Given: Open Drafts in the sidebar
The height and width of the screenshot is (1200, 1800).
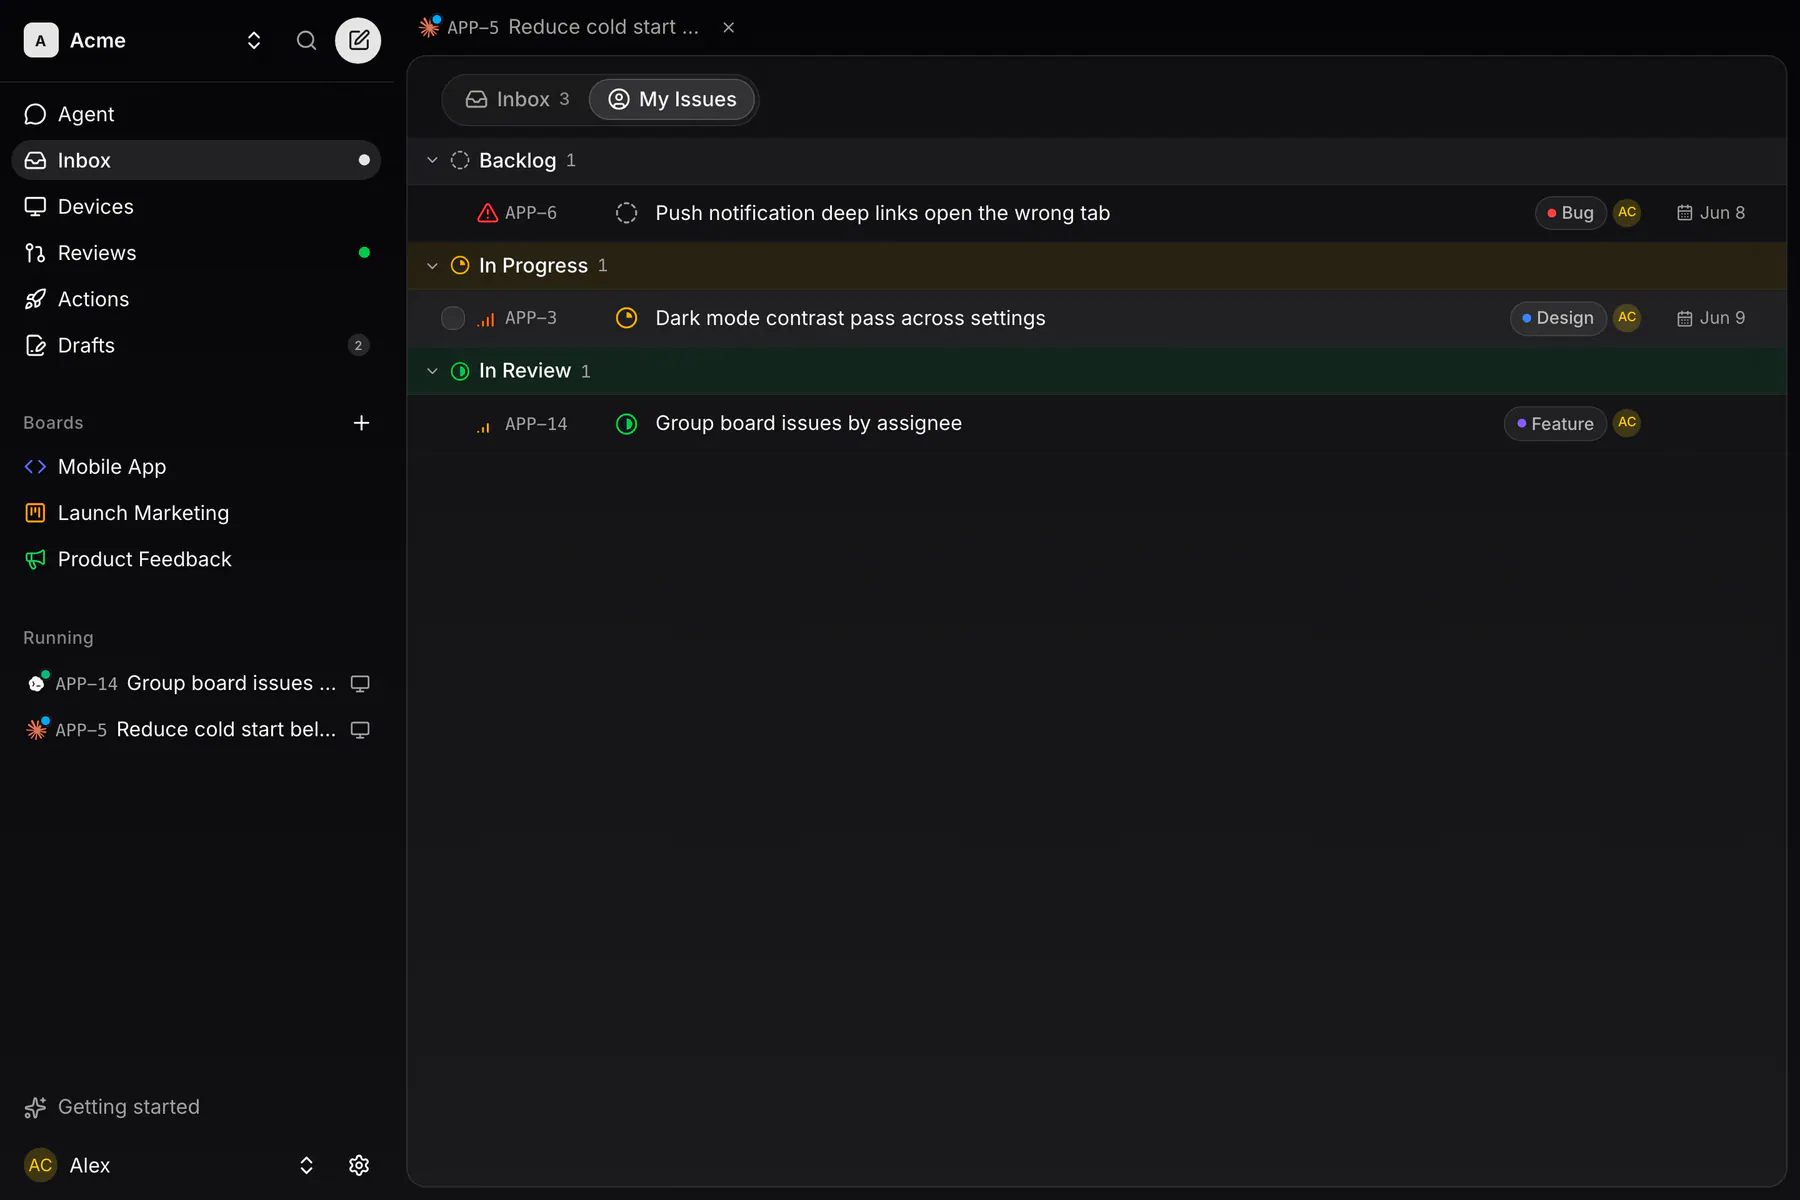Looking at the screenshot, I should 196,345.
